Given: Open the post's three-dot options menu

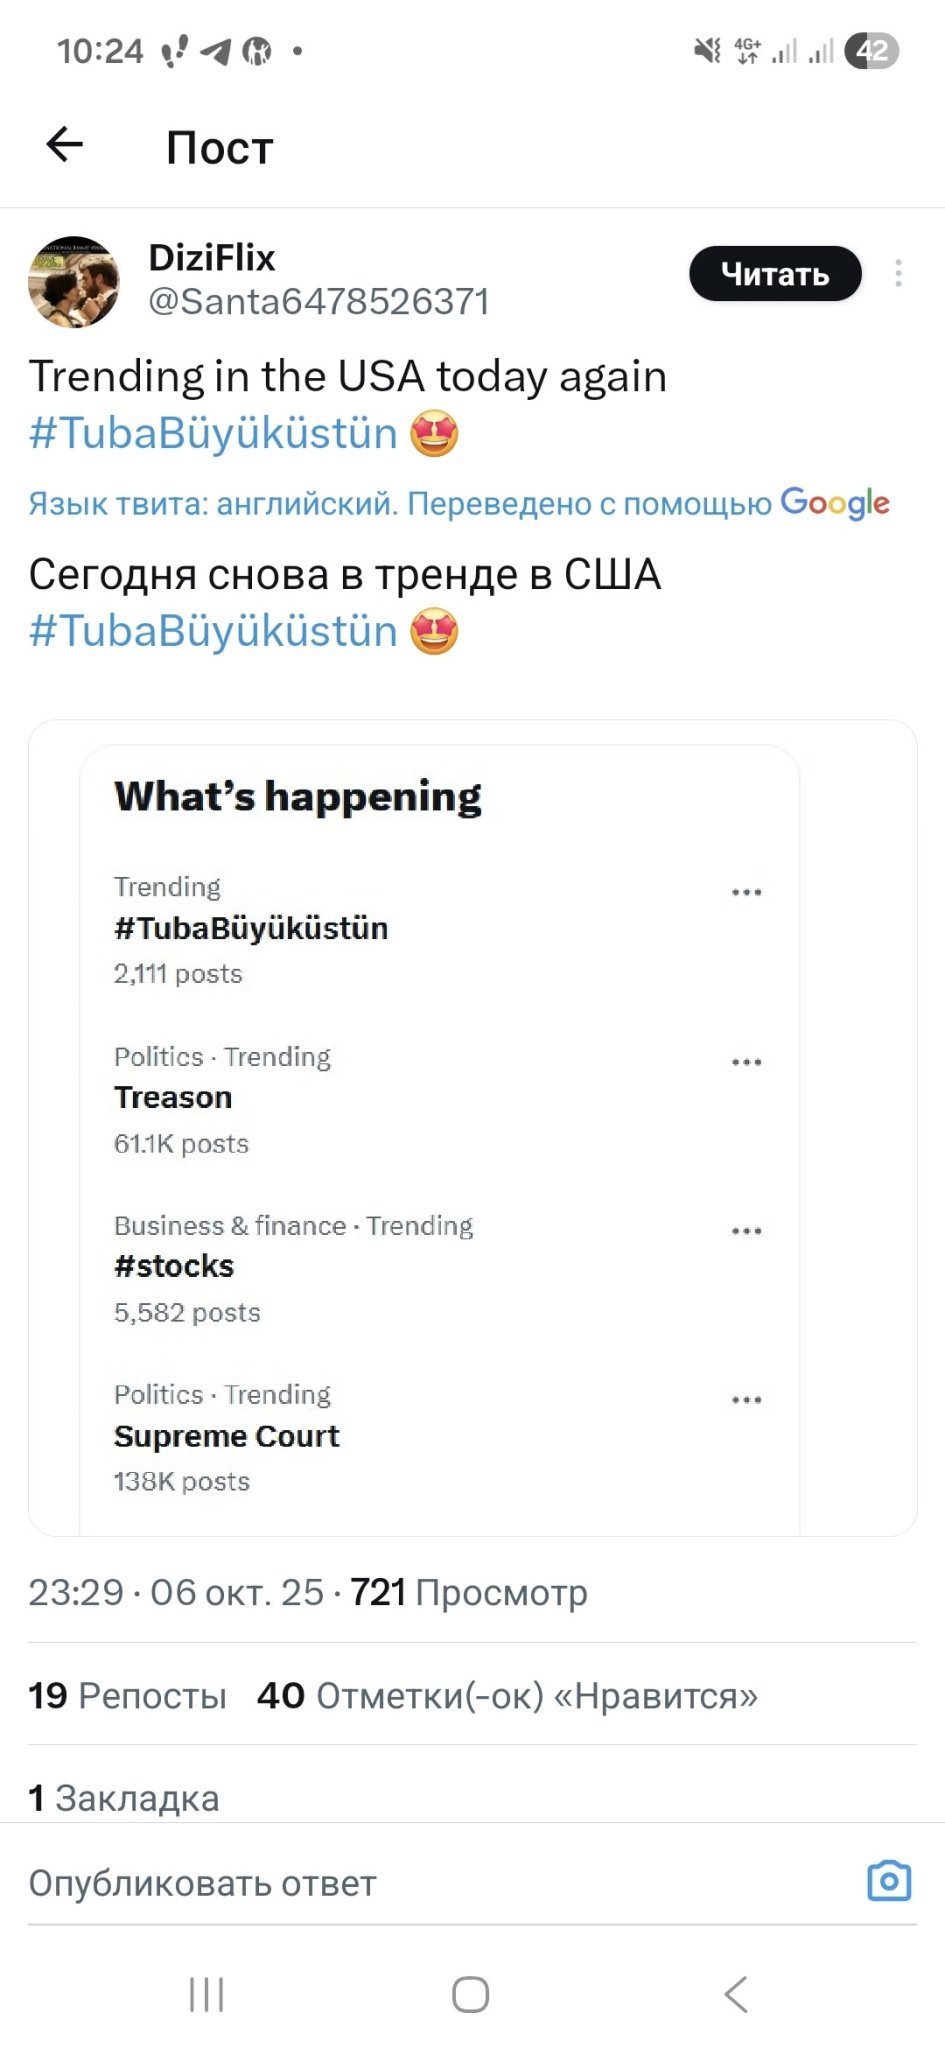Looking at the screenshot, I should coord(898,273).
